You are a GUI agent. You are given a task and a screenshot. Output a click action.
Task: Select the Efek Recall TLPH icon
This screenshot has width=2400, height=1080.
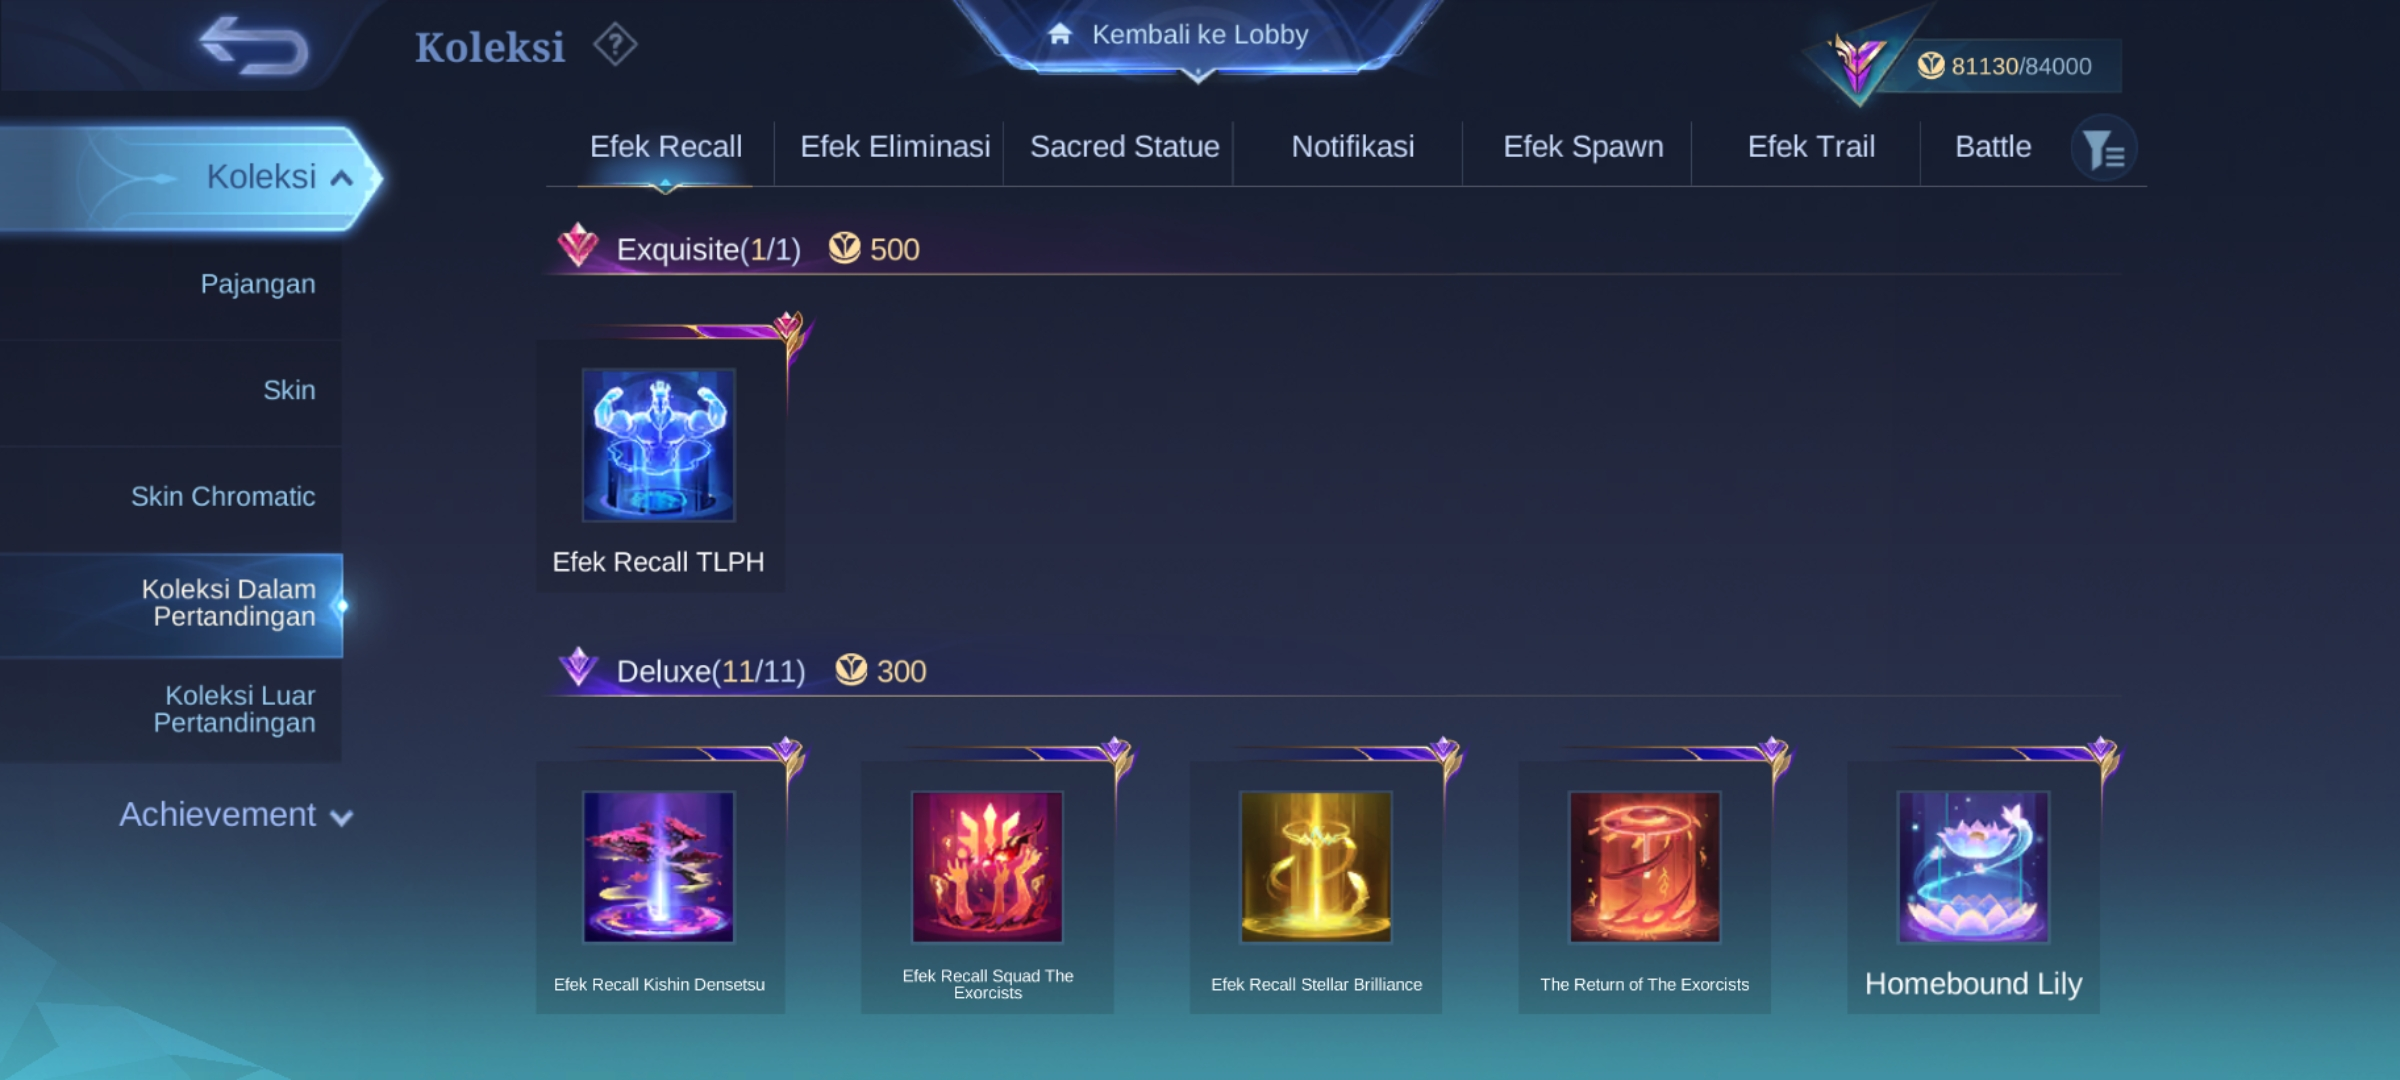[658, 445]
